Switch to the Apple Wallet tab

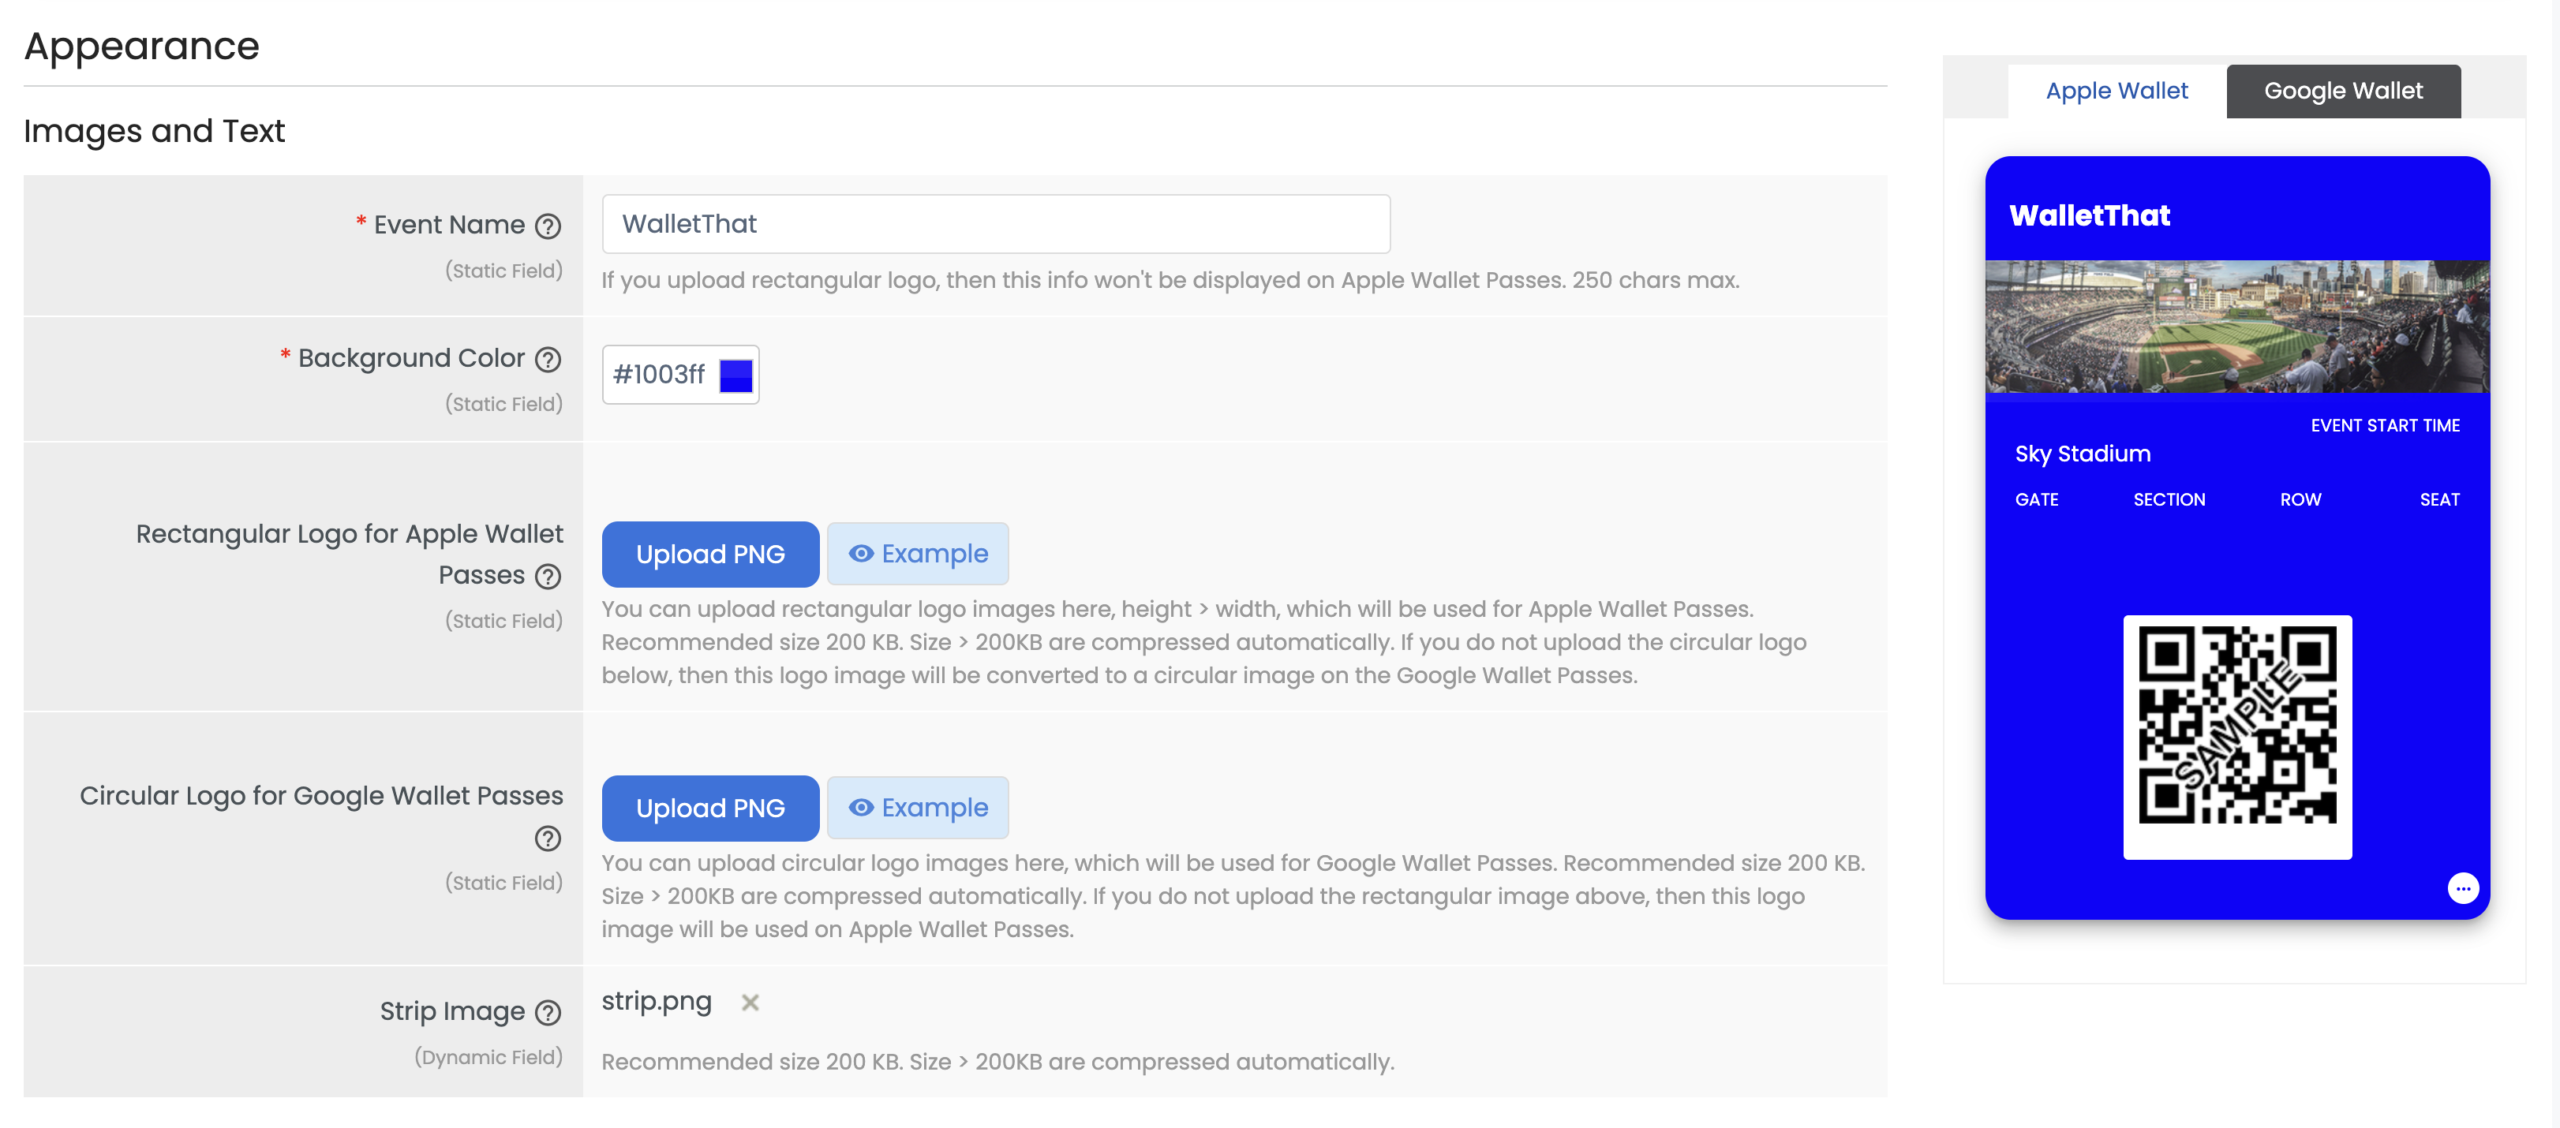click(x=2116, y=91)
